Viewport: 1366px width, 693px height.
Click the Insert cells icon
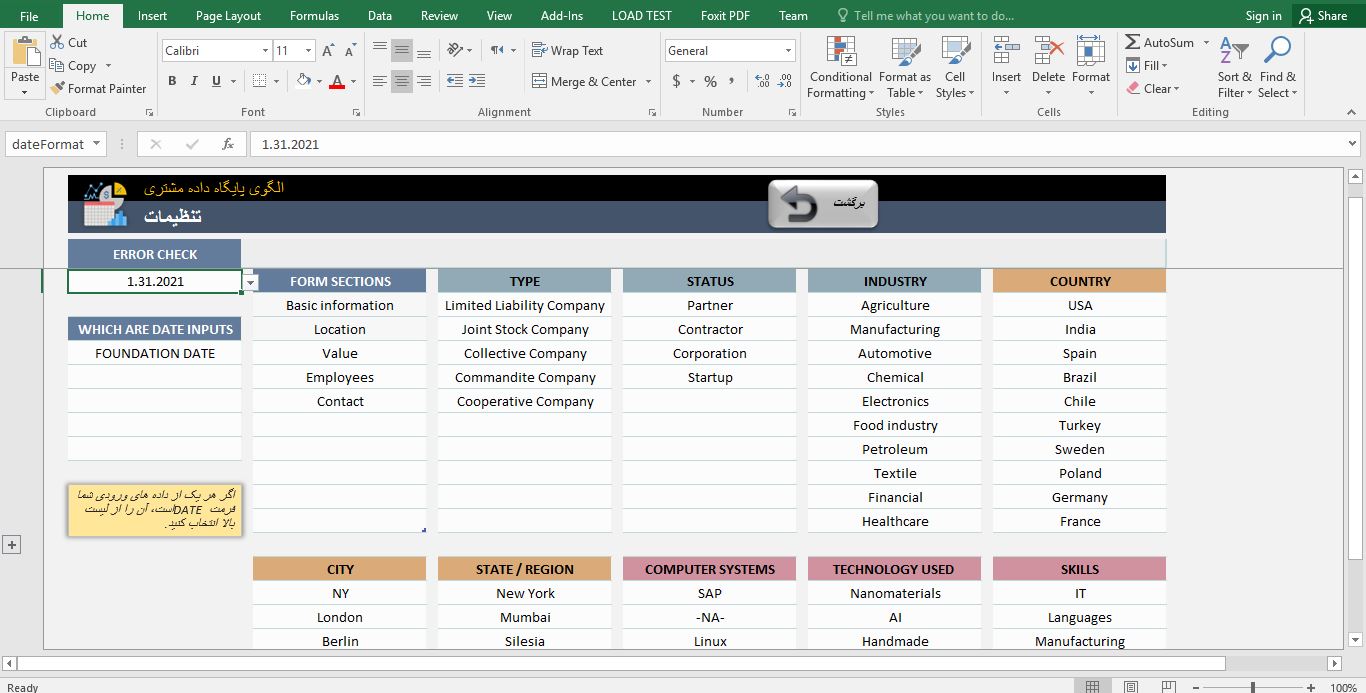point(1006,52)
